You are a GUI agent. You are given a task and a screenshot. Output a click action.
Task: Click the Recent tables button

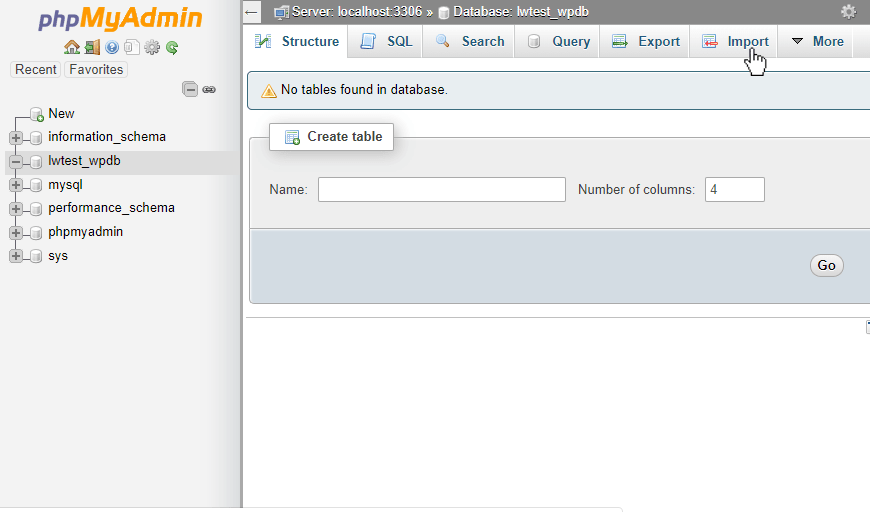point(36,69)
